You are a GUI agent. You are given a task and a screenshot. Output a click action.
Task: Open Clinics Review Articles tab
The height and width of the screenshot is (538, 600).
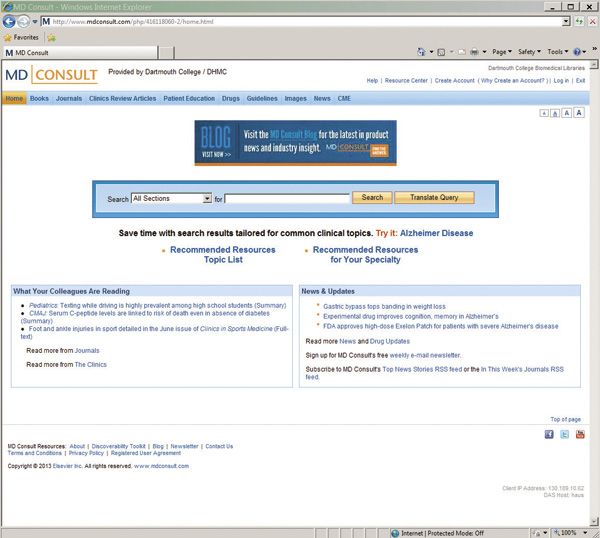pyautogui.click(x=122, y=98)
